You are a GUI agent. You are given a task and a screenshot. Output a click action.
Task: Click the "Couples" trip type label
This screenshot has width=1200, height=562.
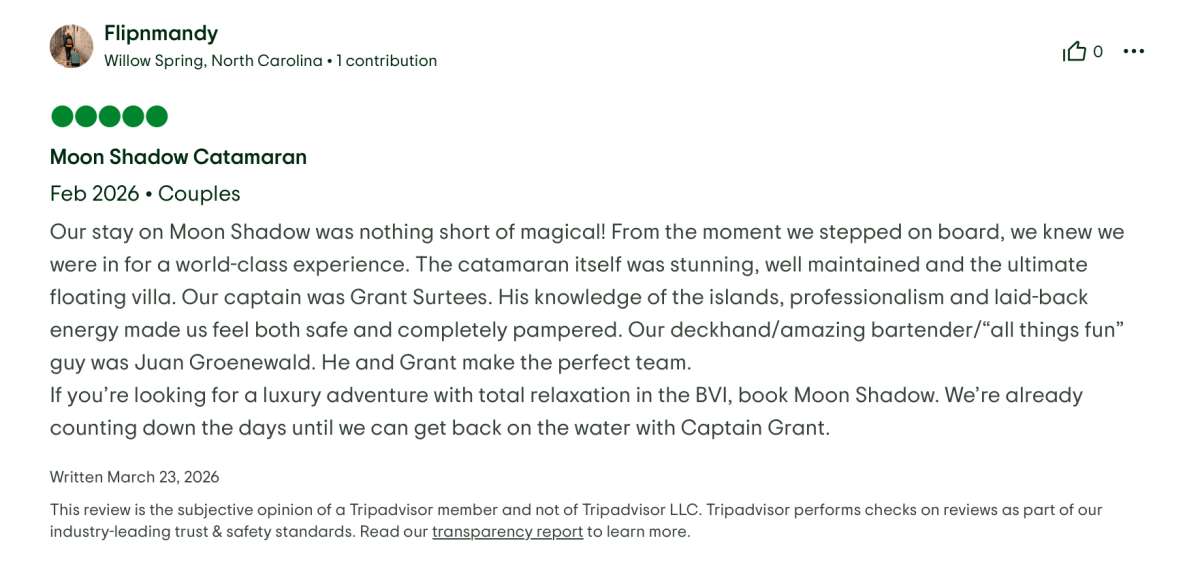coord(199,193)
